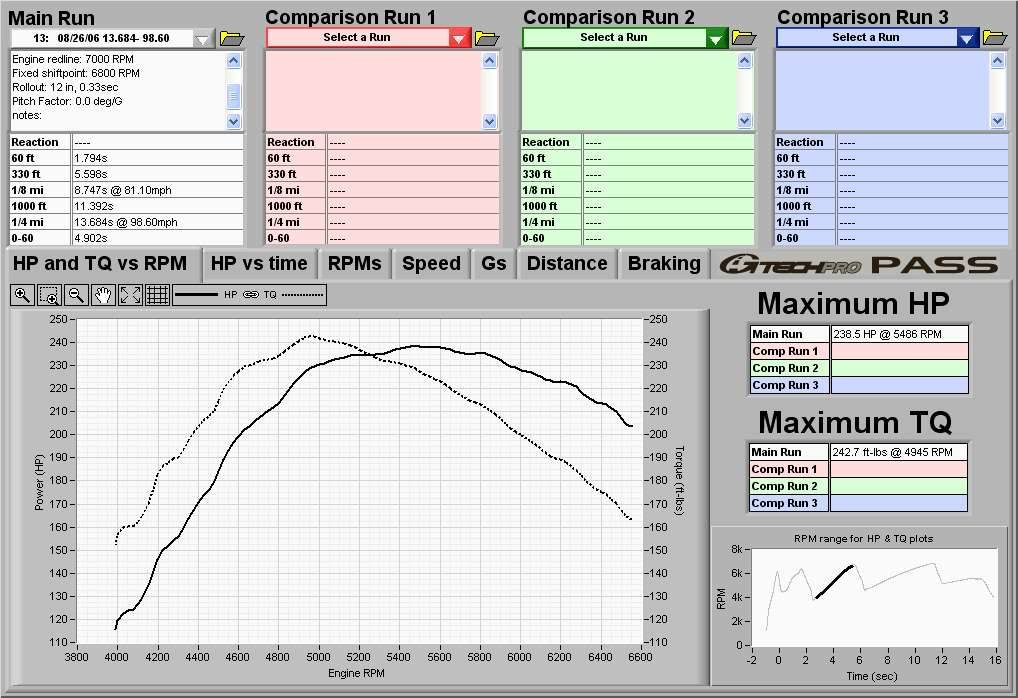The width and height of the screenshot is (1018, 698).
Task: Click the zoom out magnifier tool
Action: (x=76, y=295)
